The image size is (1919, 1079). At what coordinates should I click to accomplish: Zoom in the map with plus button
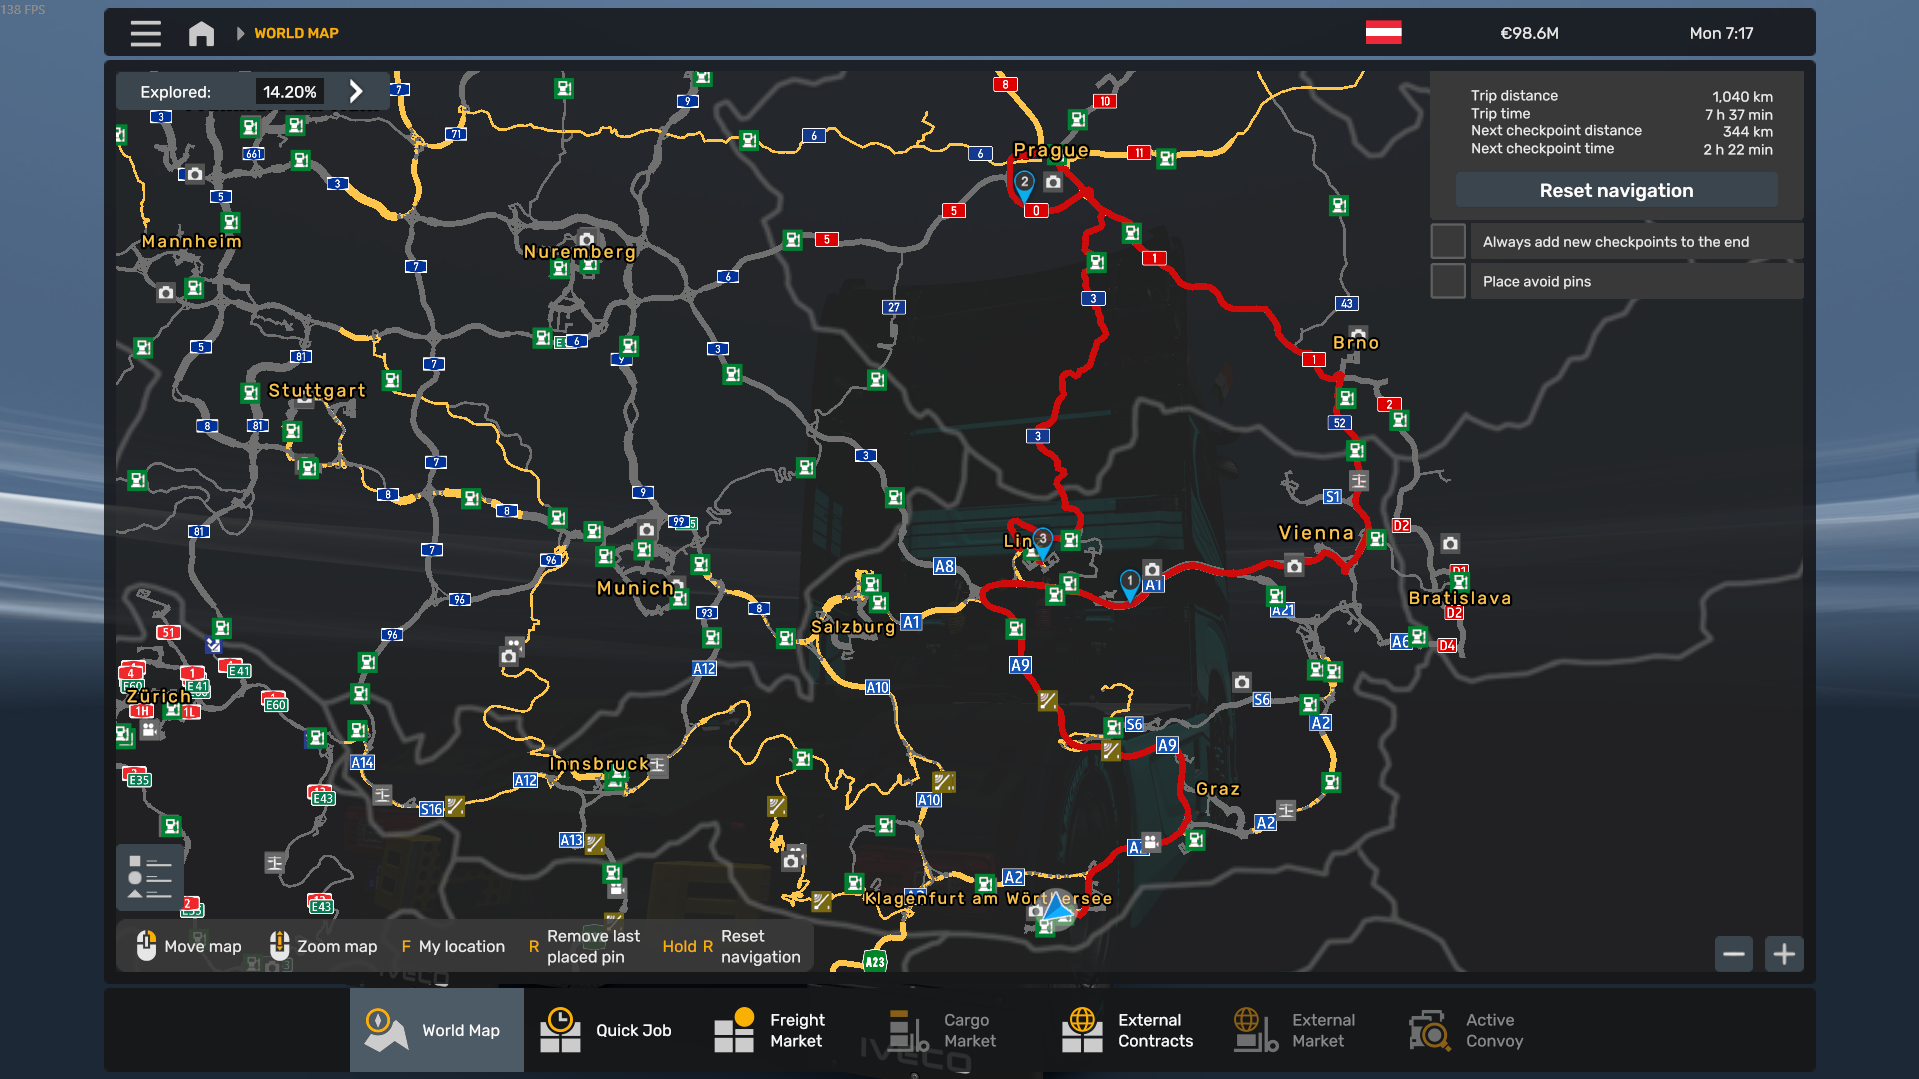(x=1784, y=954)
